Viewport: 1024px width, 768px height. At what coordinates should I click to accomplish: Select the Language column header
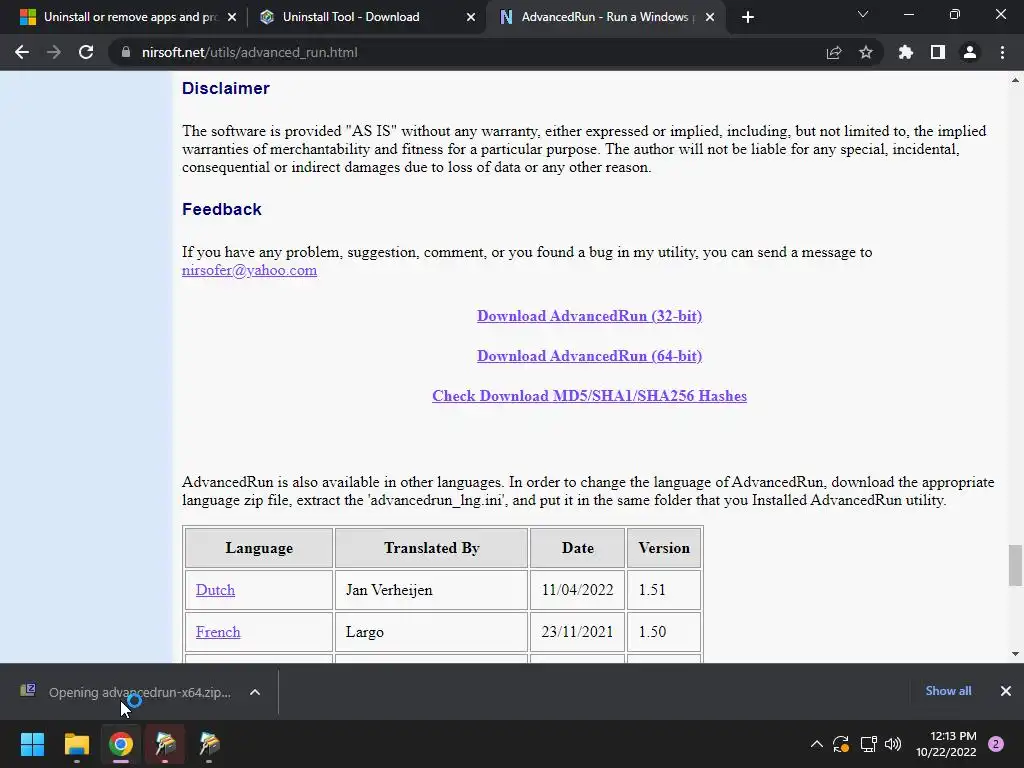(259, 548)
